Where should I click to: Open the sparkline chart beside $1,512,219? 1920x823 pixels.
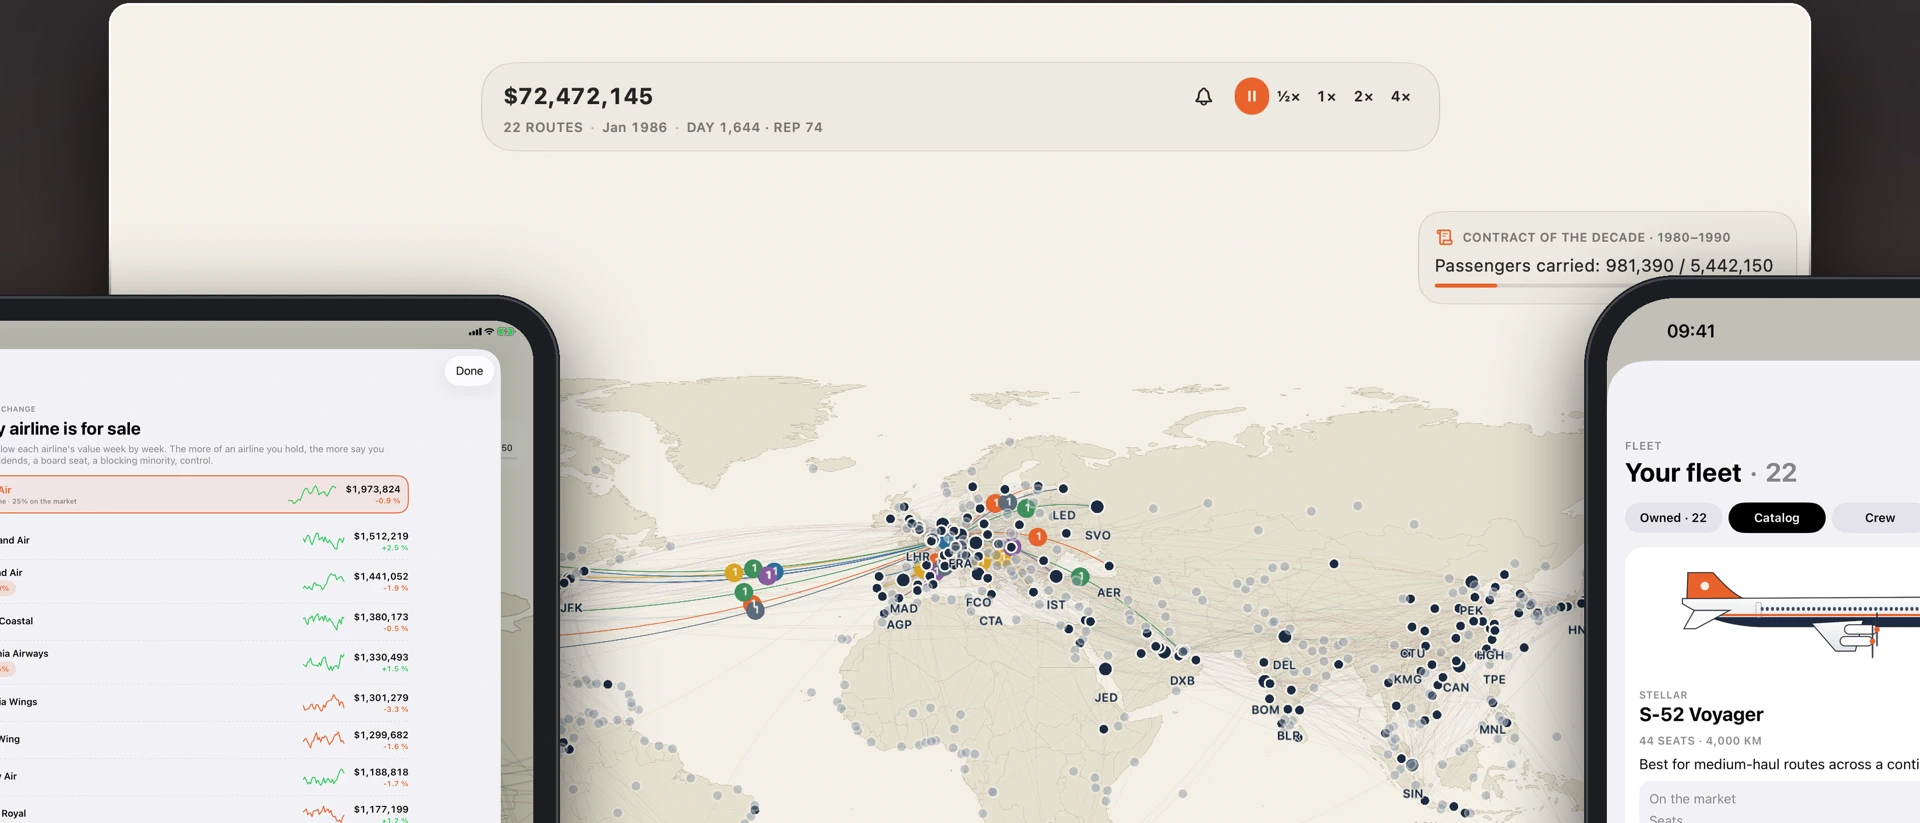(x=324, y=541)
